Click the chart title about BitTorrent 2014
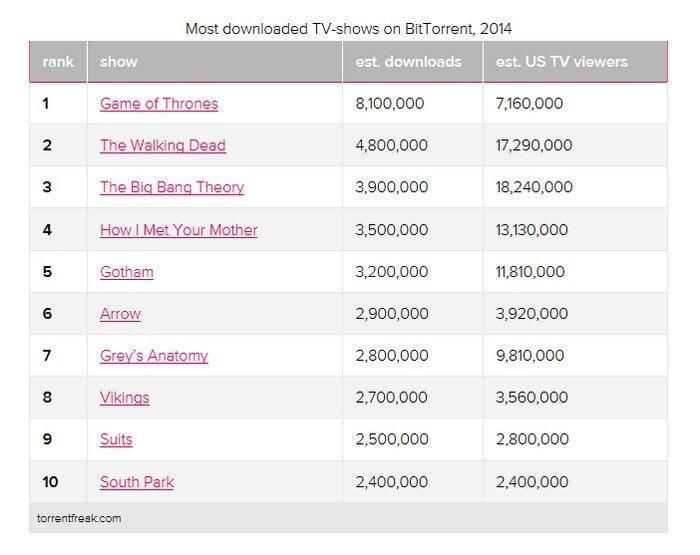 tap(348, 28)
